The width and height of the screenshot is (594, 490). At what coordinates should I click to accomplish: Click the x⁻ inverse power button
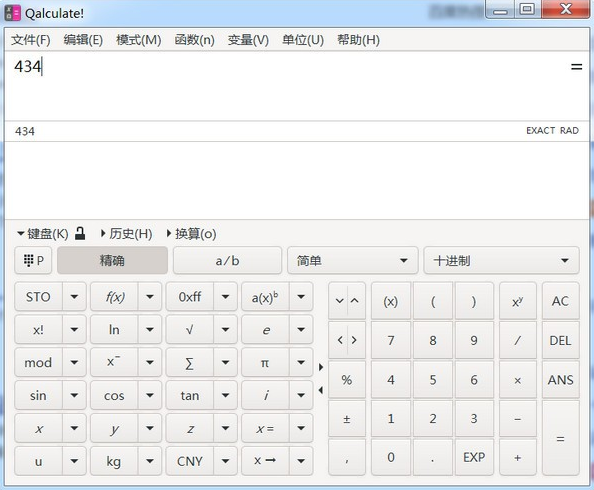pyautogui.click(x=114, y=363)
